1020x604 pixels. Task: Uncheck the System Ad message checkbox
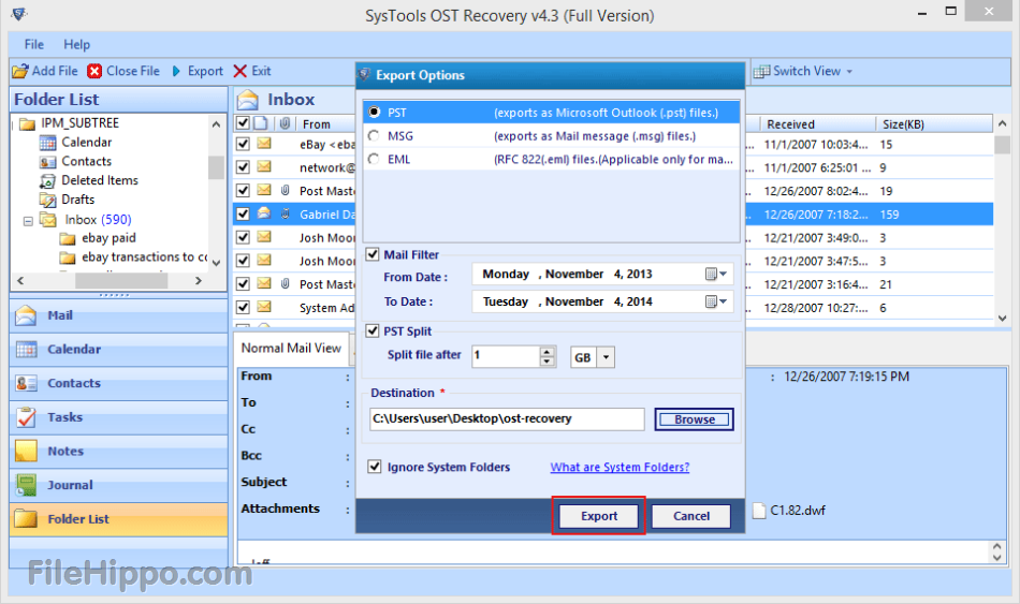tap(243, 308)
